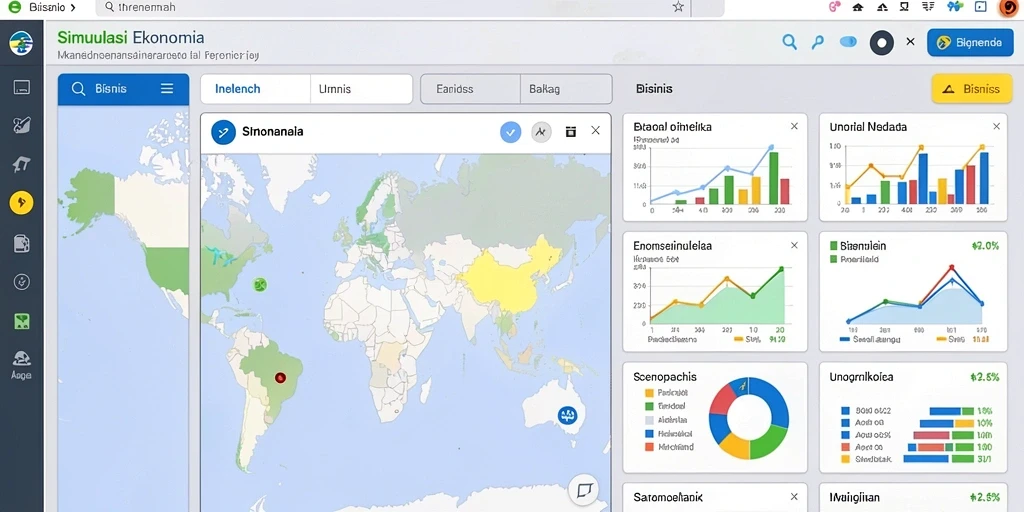Click the blue key icon in the header
1024x512 pixels.
pyautogui.click(x=818, y=42)
